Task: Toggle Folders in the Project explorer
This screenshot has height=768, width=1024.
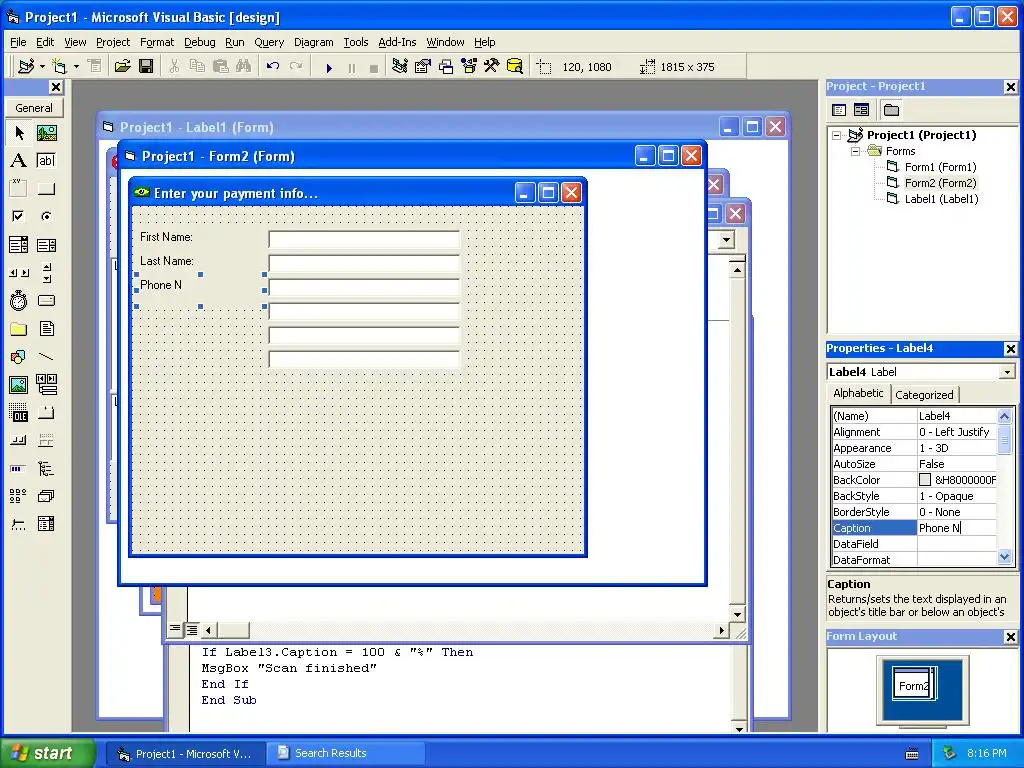Action: [891, 110]
